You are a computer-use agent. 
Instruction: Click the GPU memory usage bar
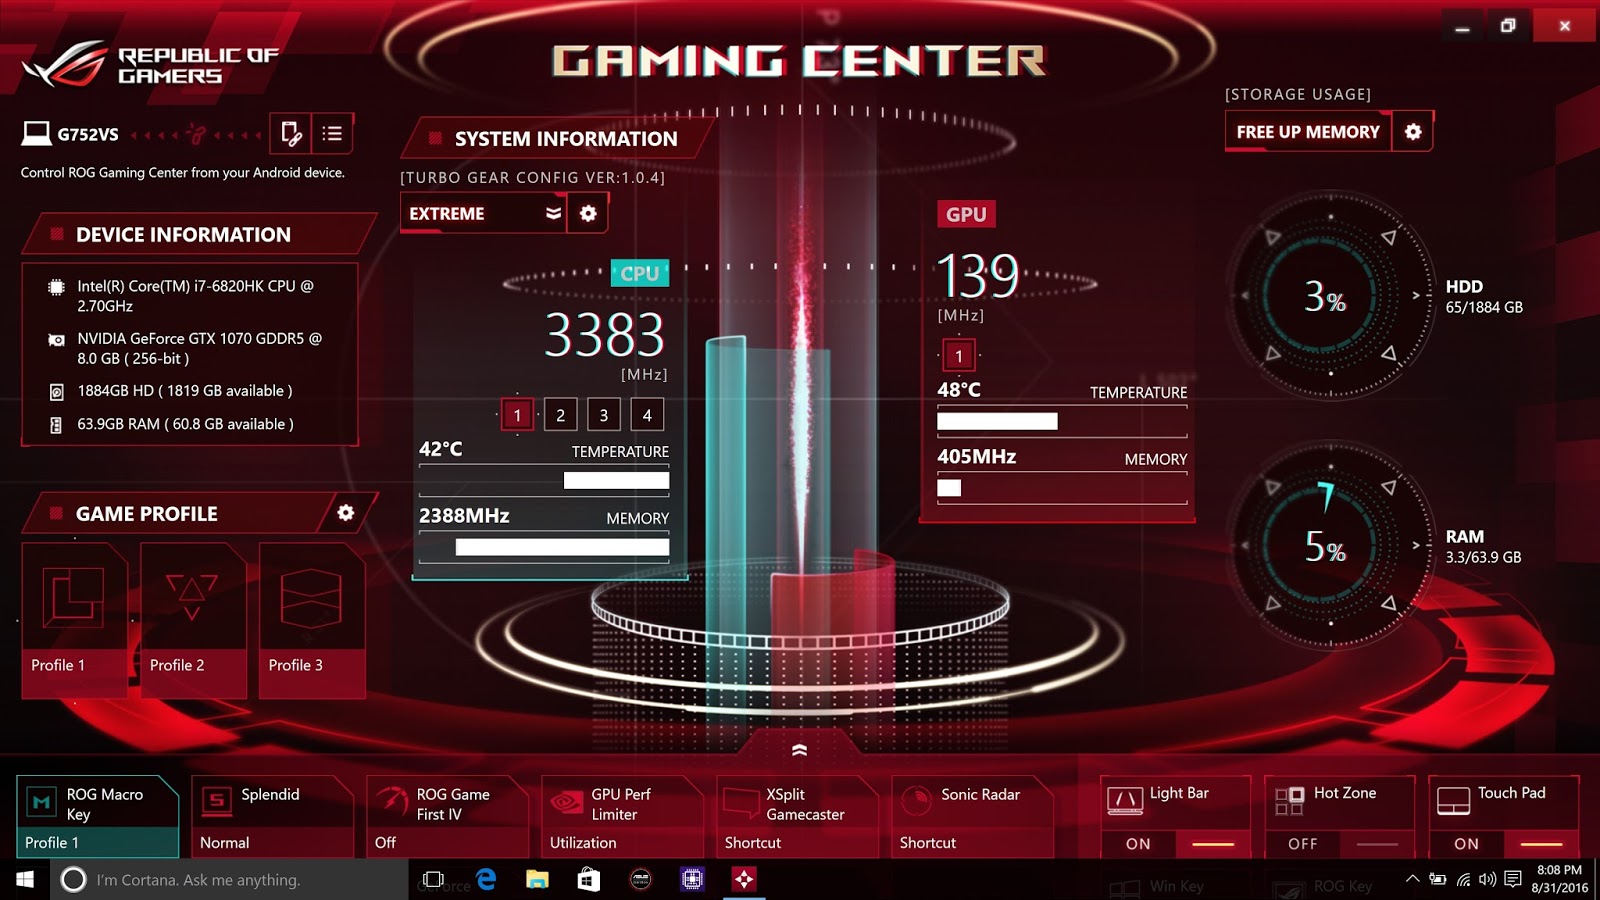(1062, 488)
